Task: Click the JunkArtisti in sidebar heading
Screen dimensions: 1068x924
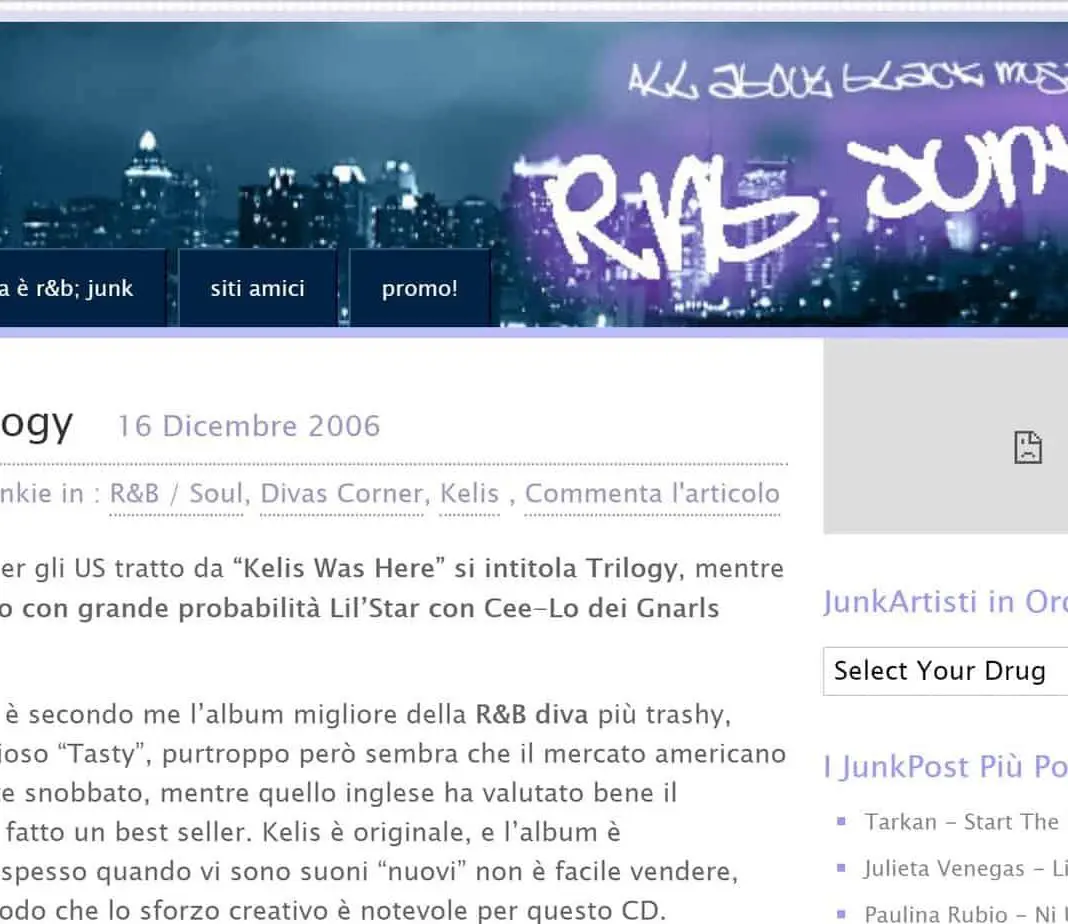Action: coord(945,602)
